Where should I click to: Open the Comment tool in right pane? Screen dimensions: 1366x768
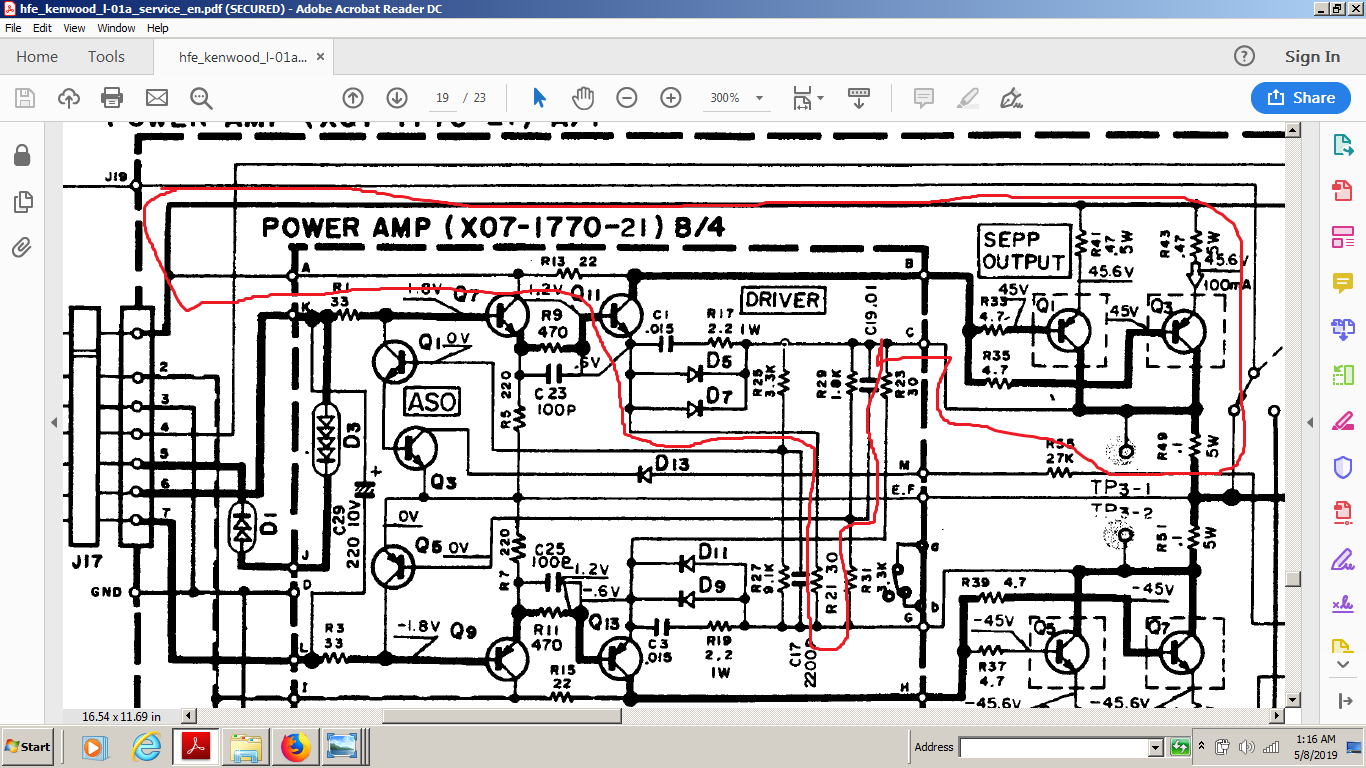[1342, 284]
